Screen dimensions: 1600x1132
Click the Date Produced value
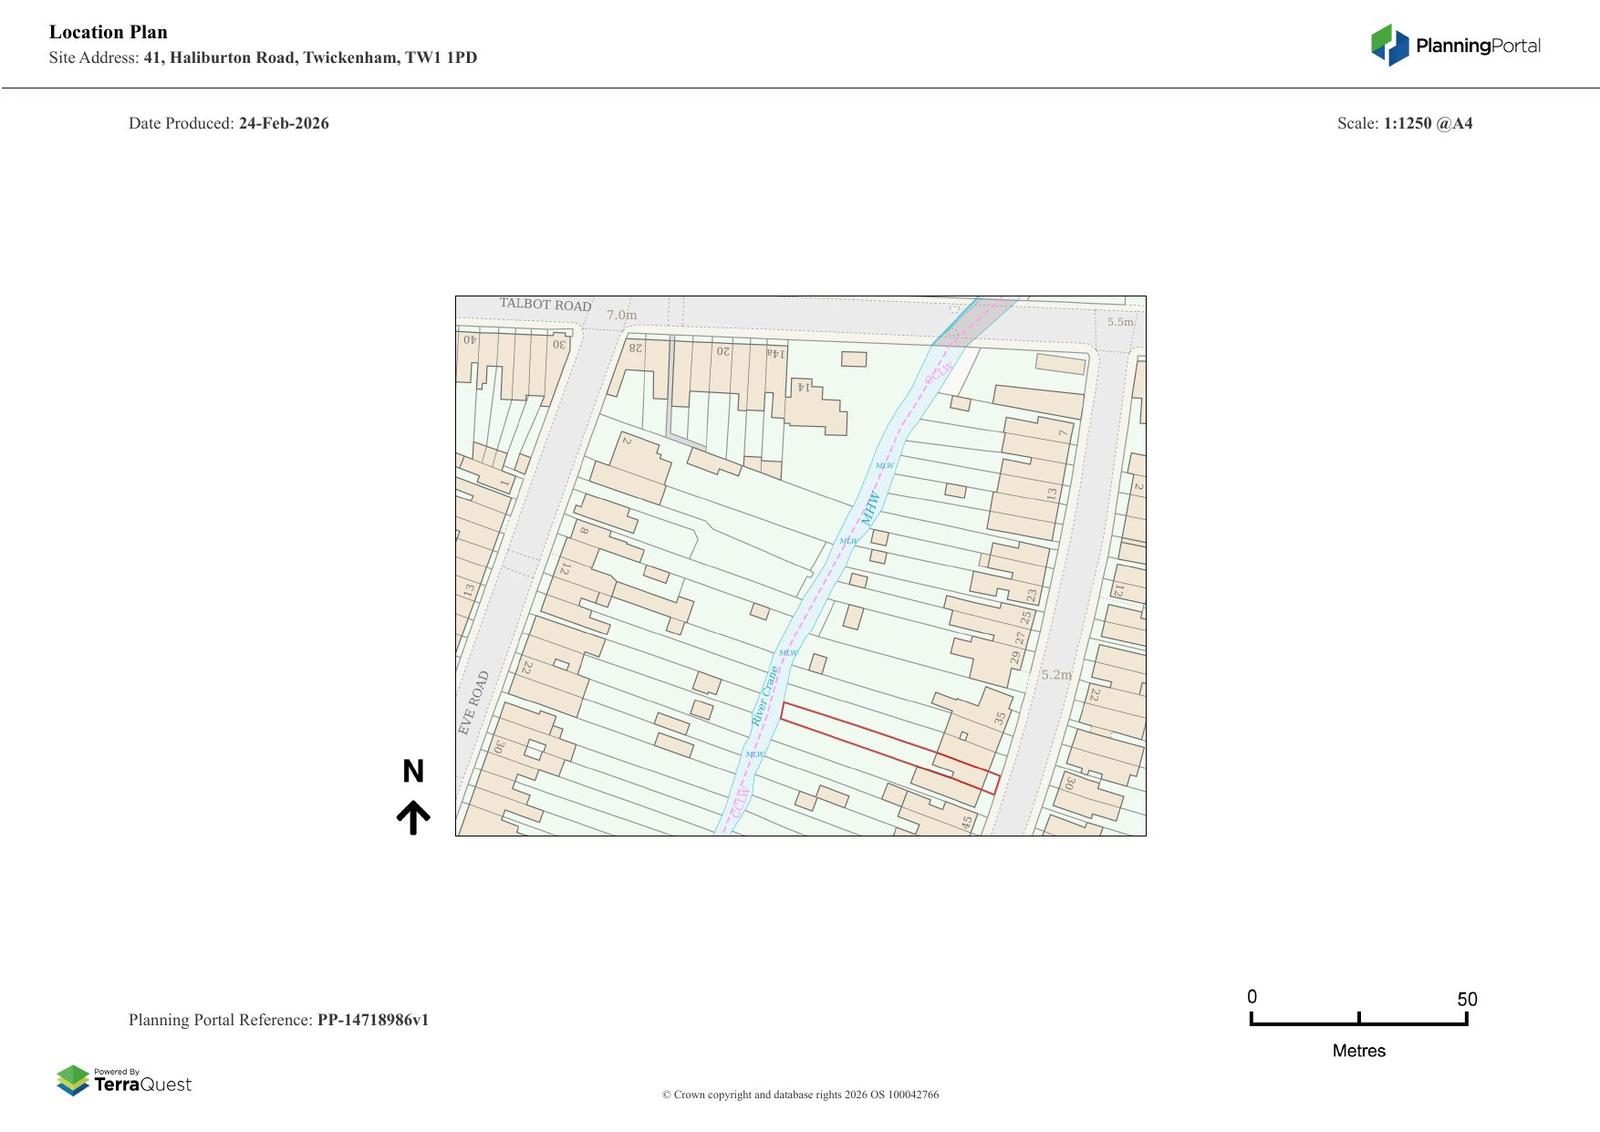point(284,124)
